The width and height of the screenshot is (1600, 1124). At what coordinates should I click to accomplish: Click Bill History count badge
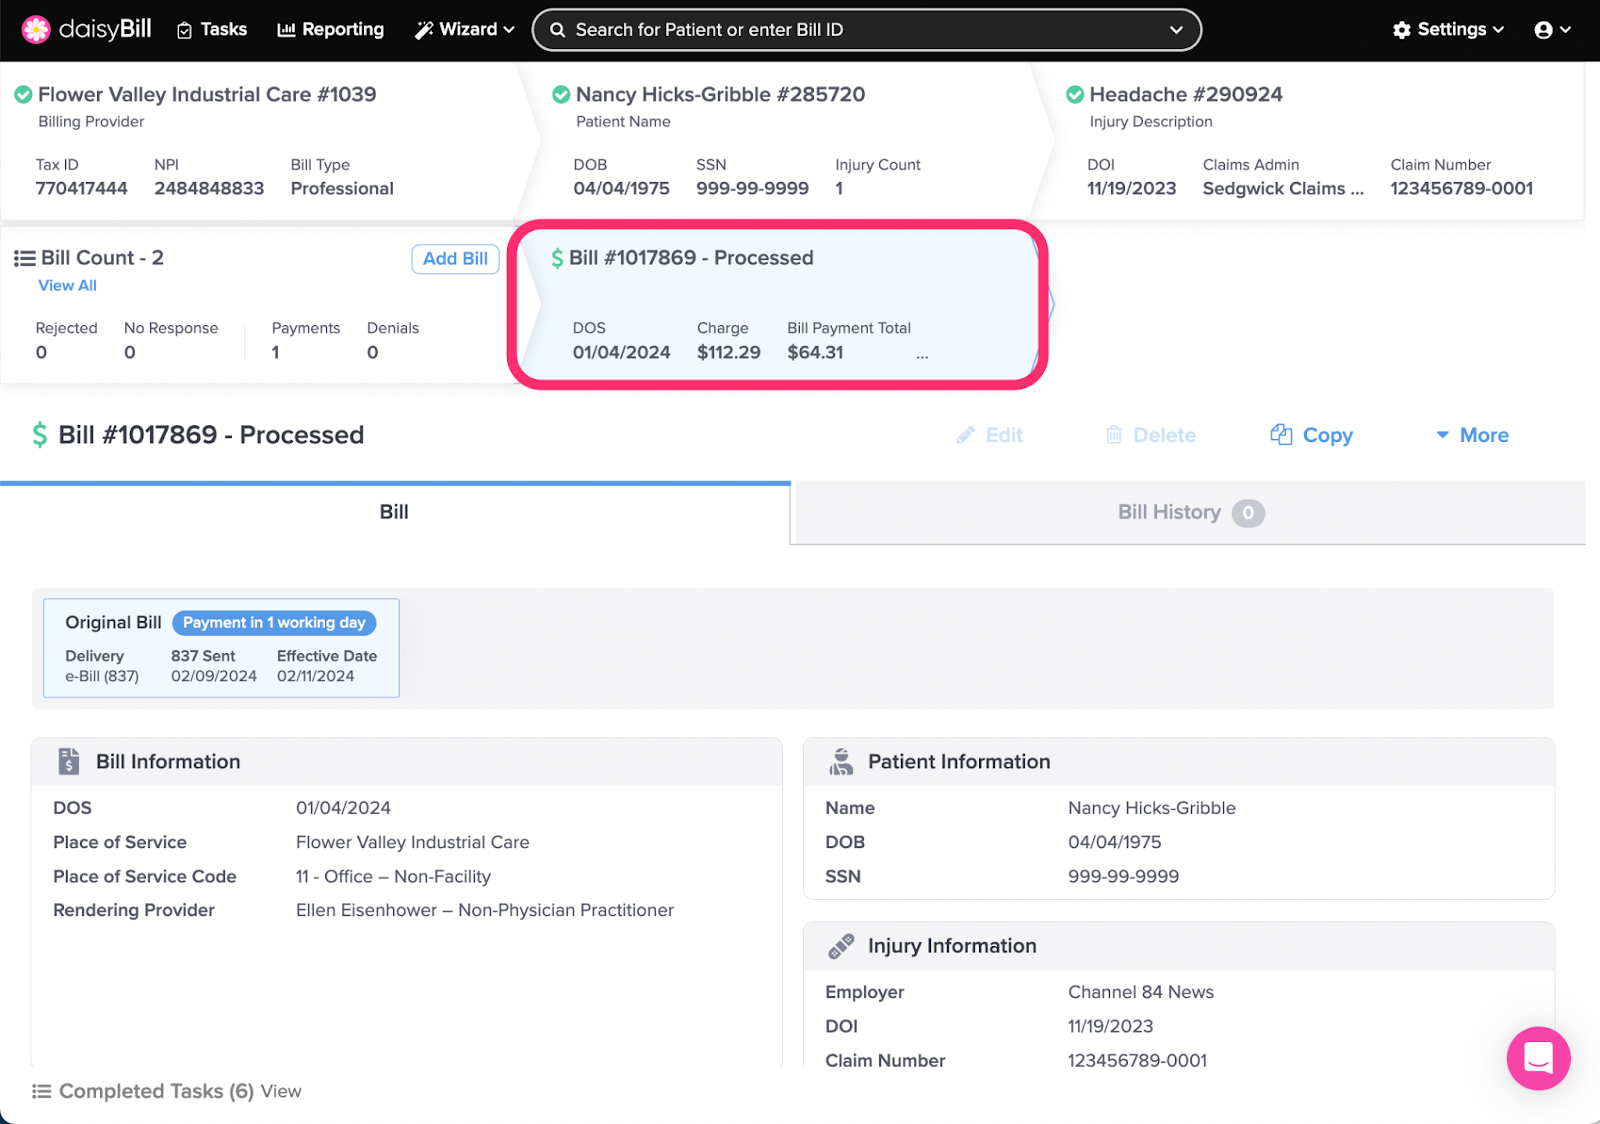click(x=1248, y=513)
